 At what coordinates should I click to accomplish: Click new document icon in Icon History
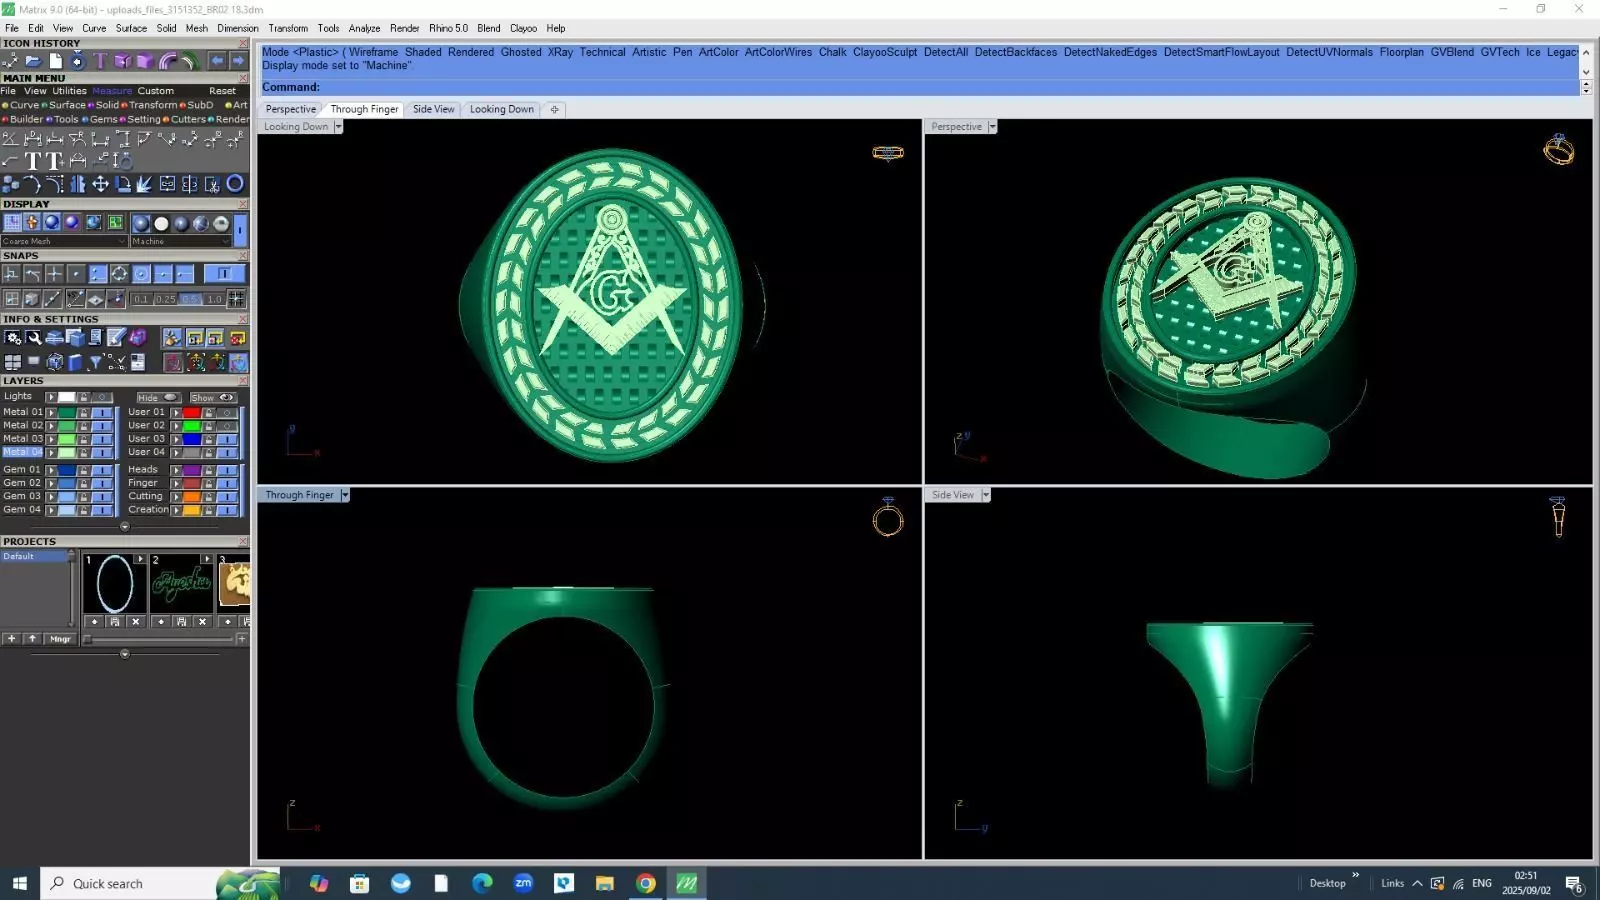pyautogui.click(x=56, y=61)
